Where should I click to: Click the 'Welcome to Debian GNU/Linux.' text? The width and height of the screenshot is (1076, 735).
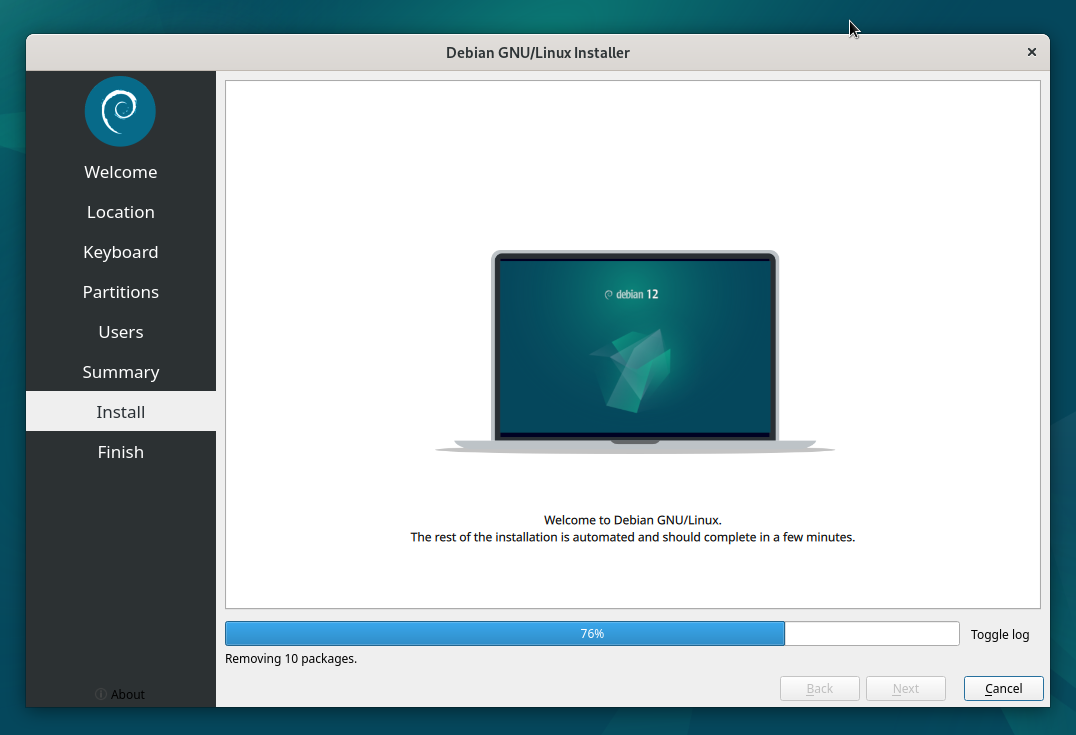pos(633,520)
